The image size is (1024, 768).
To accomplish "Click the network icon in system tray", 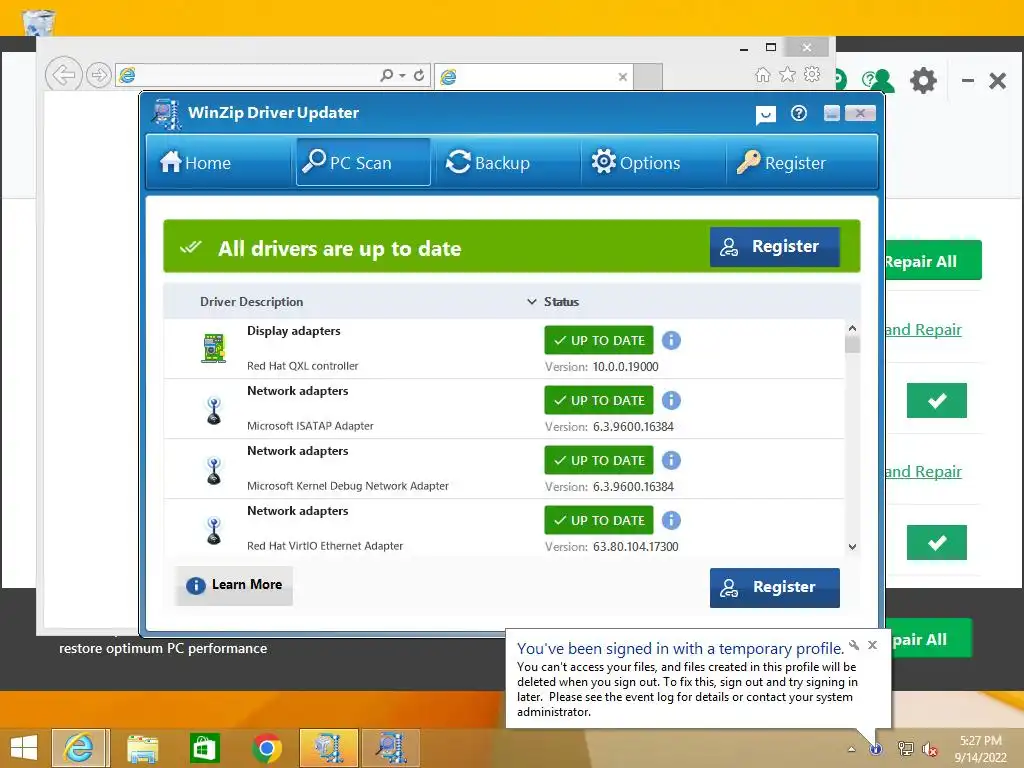I will point(906,749).
